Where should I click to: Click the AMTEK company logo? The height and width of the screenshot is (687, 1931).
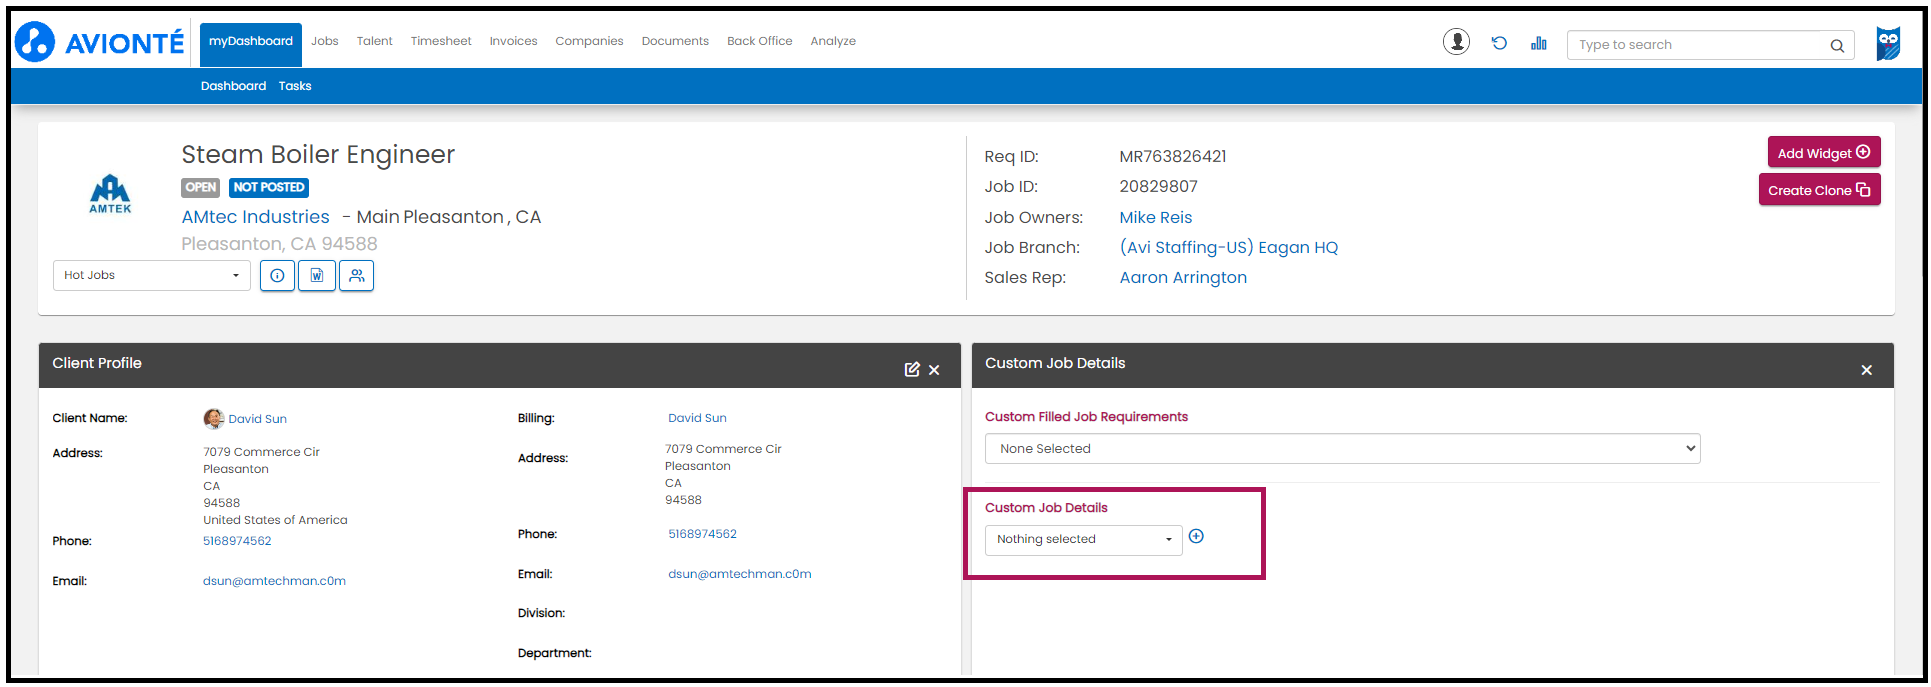coord(110,194)
